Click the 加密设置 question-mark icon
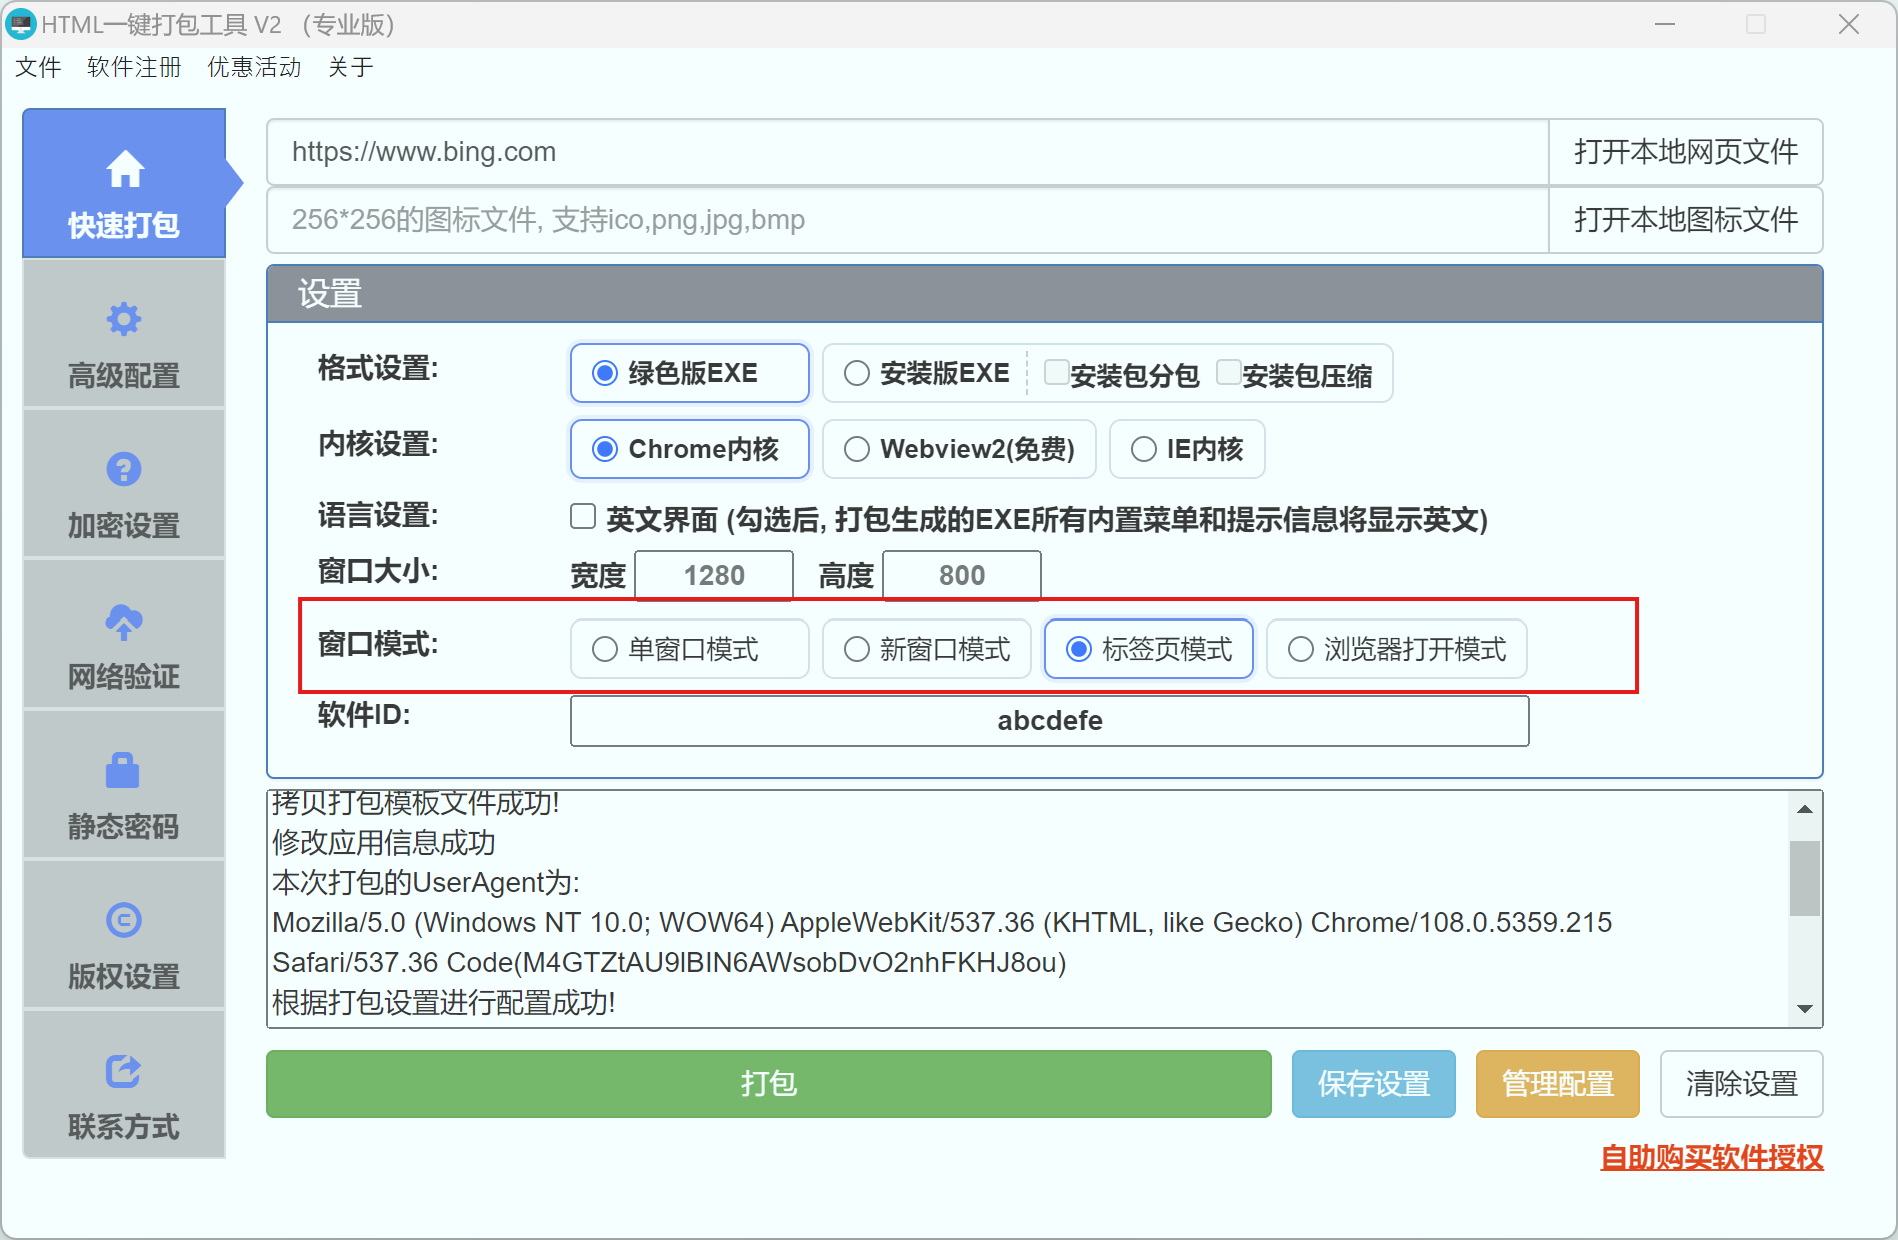1898x1240 pixels. 124,469
